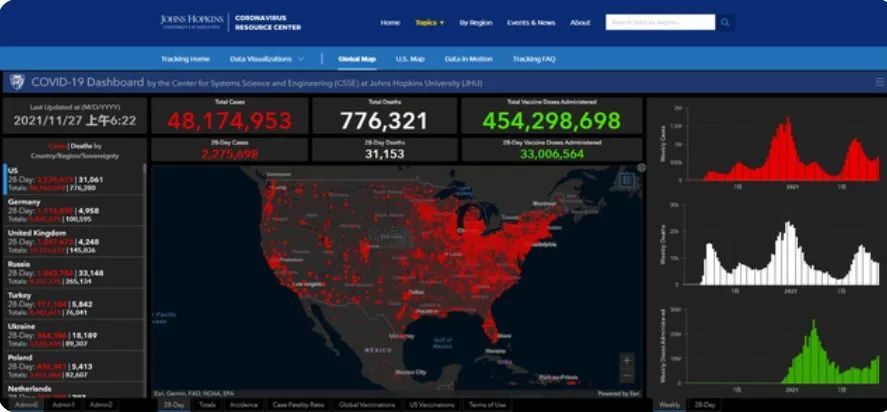Click Mexico City label on the map

(x=411, y=372)
